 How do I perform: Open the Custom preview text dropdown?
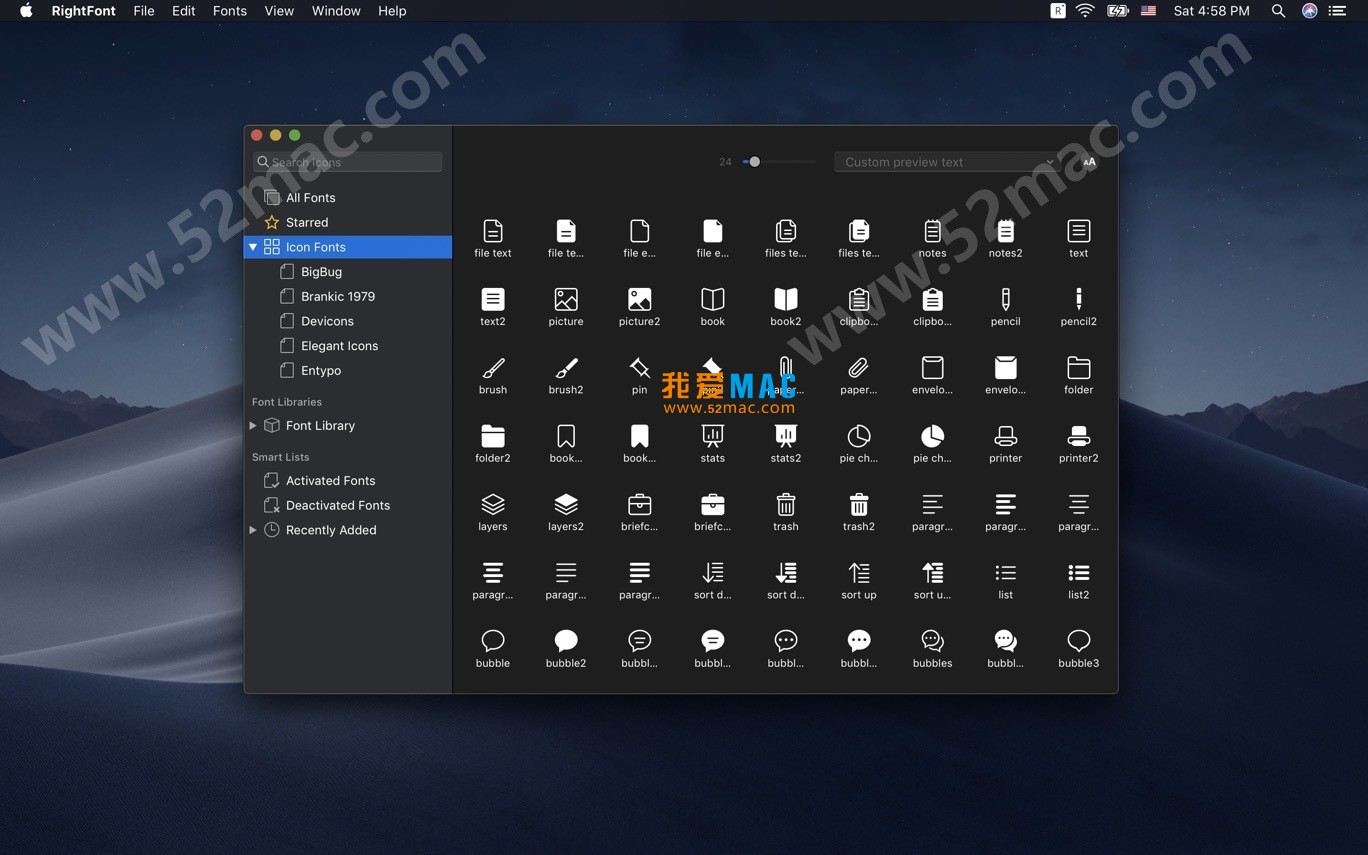[x=949, y=162]
